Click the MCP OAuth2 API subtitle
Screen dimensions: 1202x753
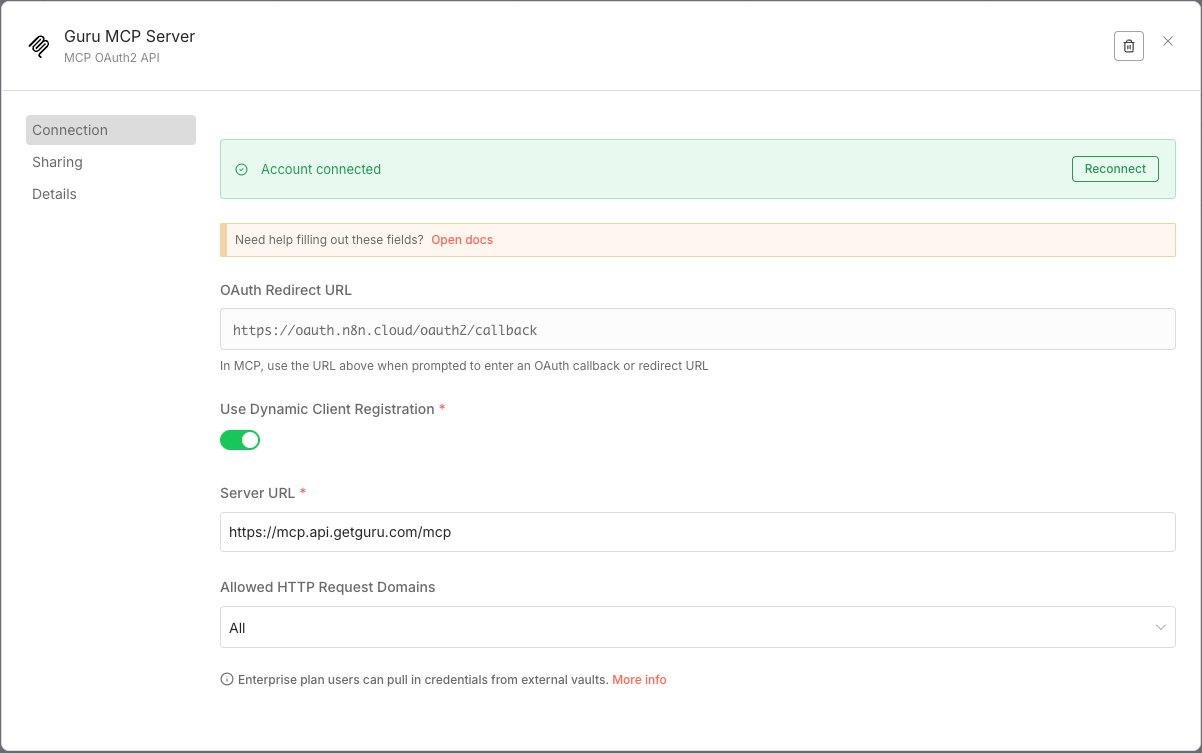[112, 58]
